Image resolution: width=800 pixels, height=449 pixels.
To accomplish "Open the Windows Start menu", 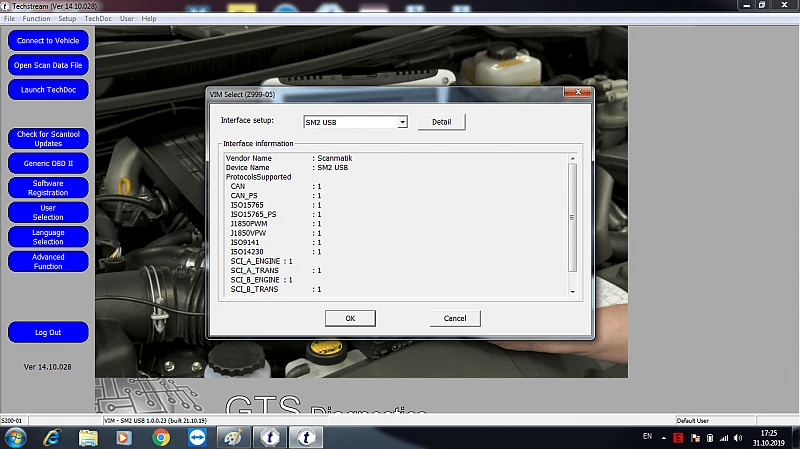I will [x=15, y=438].
